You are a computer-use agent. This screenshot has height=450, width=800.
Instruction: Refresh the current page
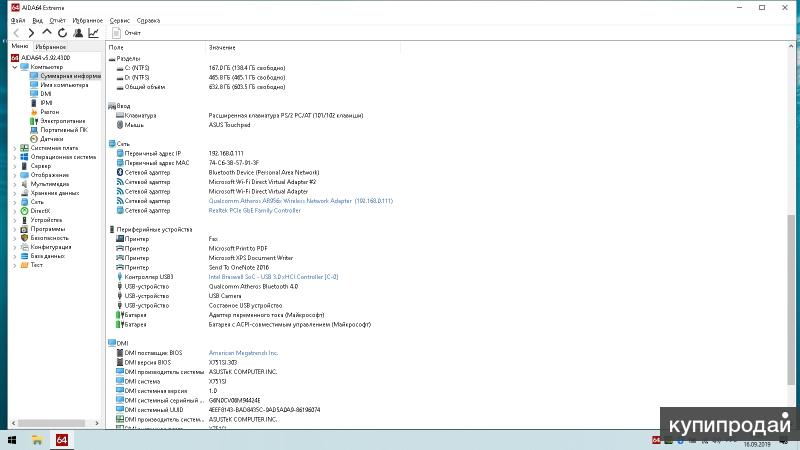[62, 33]
